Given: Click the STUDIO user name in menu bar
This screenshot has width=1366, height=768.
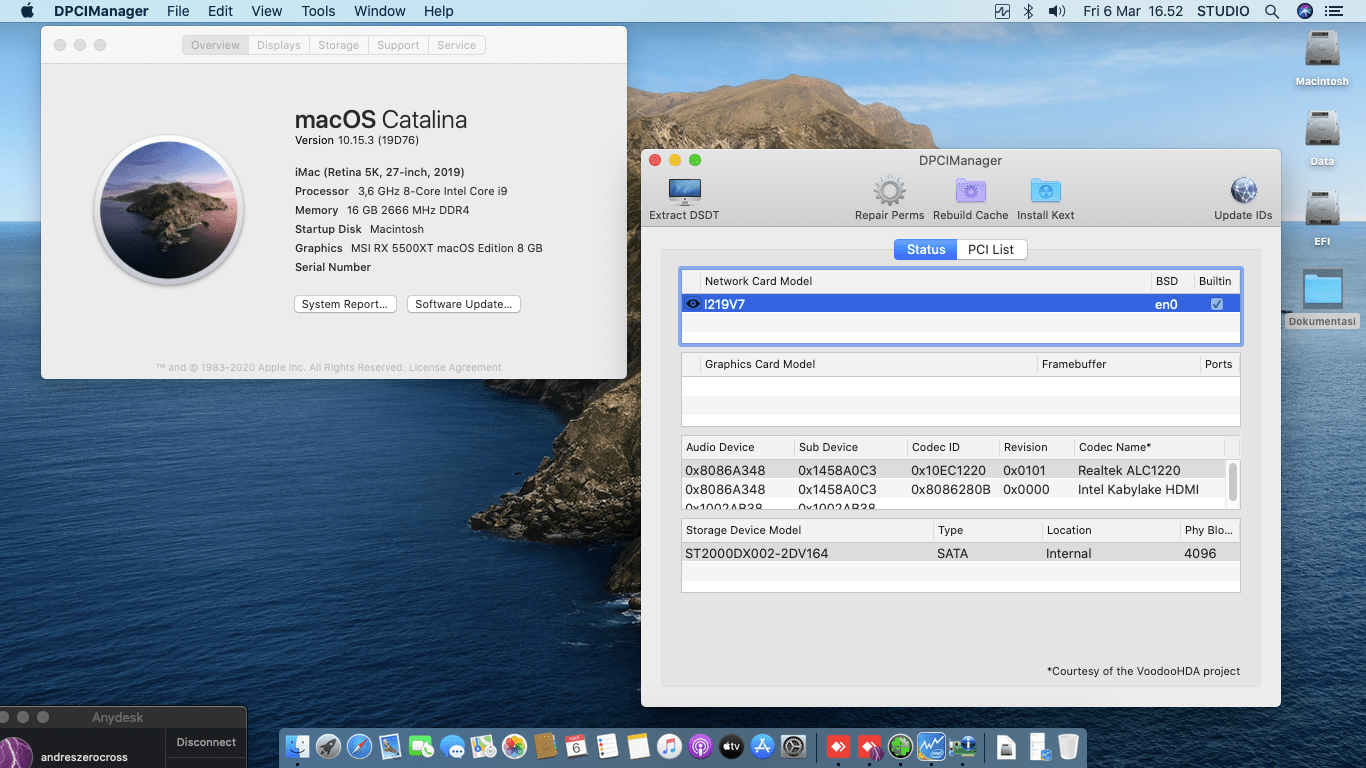Looking at the screenshot, I should (1223, 11).
